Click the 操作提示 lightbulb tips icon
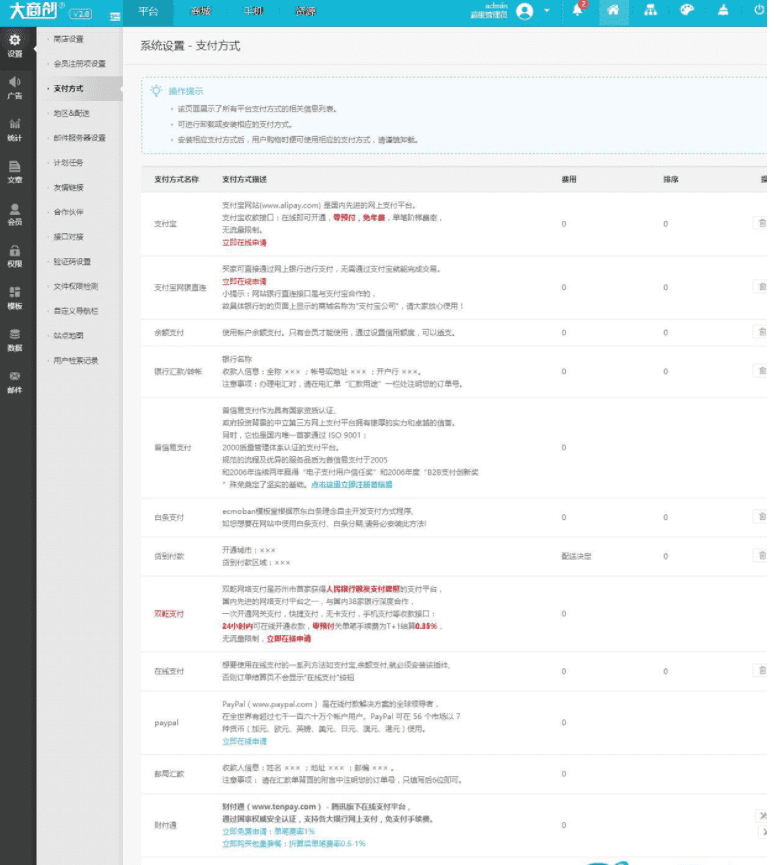 click(x=156, y=90)
